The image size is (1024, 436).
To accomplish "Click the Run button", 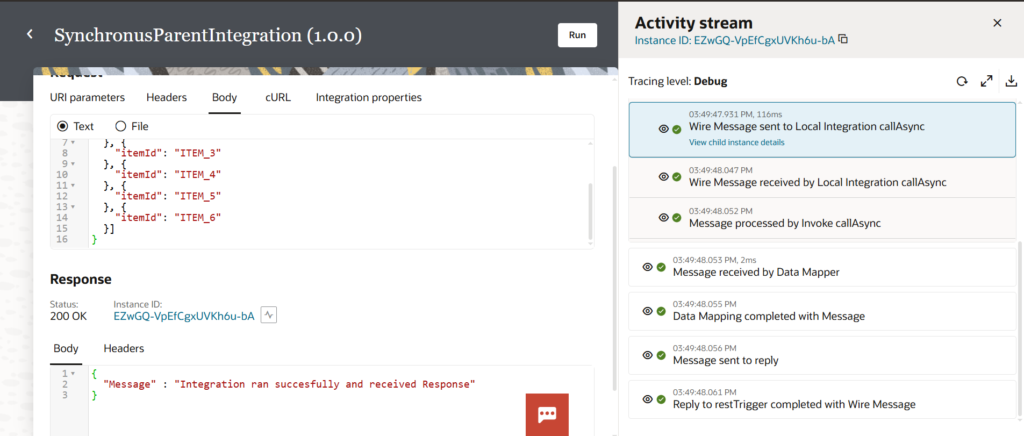I will click(577, 35).
